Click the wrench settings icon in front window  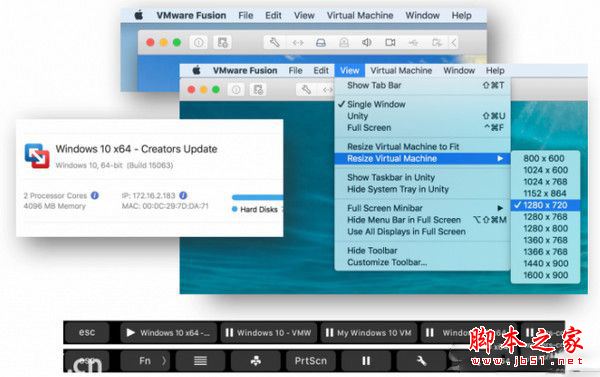coord(306,90)
